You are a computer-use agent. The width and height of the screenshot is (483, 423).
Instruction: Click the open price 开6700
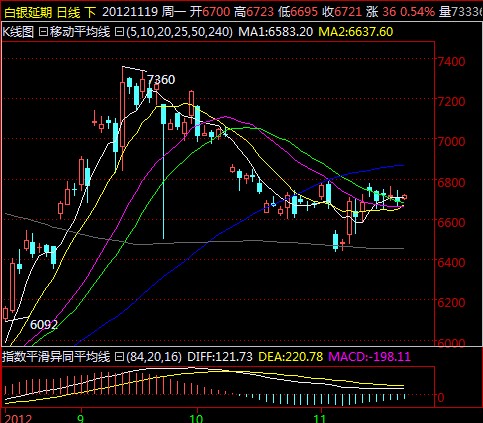(210, 12)
